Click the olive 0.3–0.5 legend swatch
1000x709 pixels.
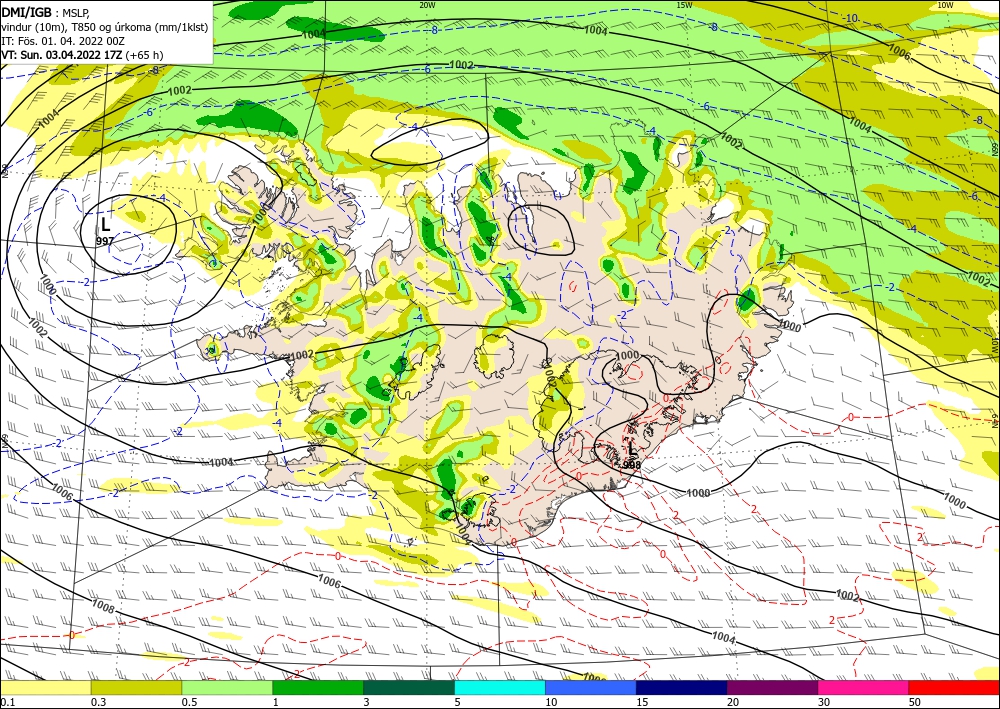click(x=136, y=687)
